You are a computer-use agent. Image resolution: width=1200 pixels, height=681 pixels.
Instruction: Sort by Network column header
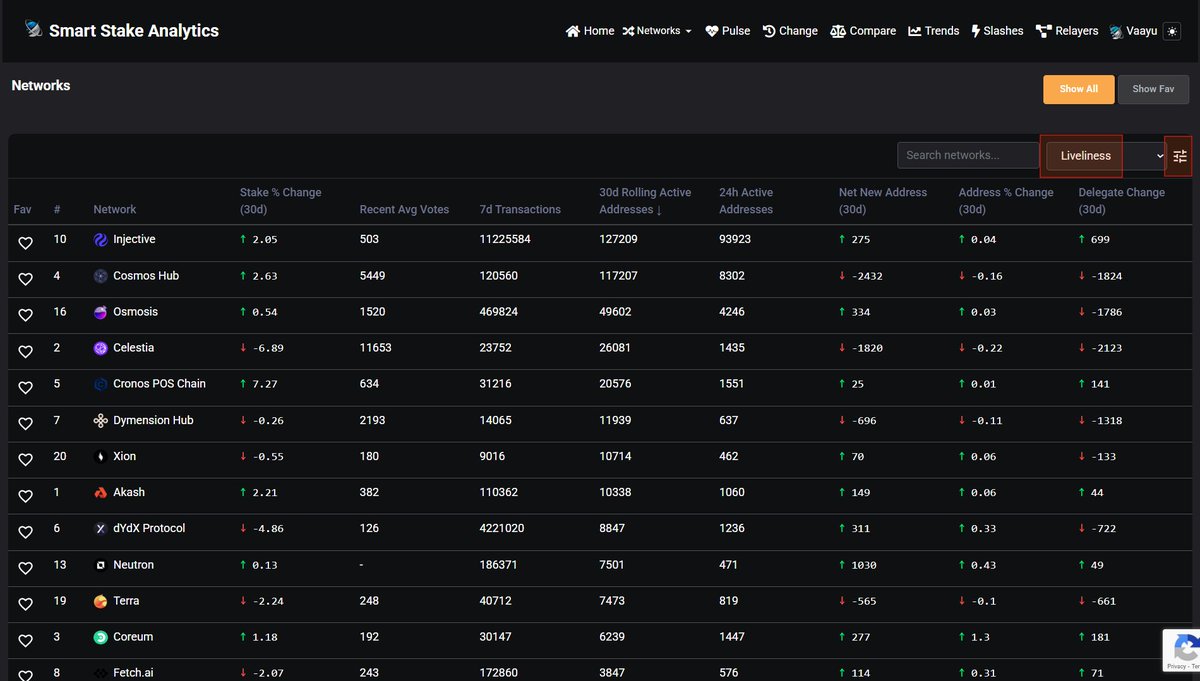tap(115, 209)
